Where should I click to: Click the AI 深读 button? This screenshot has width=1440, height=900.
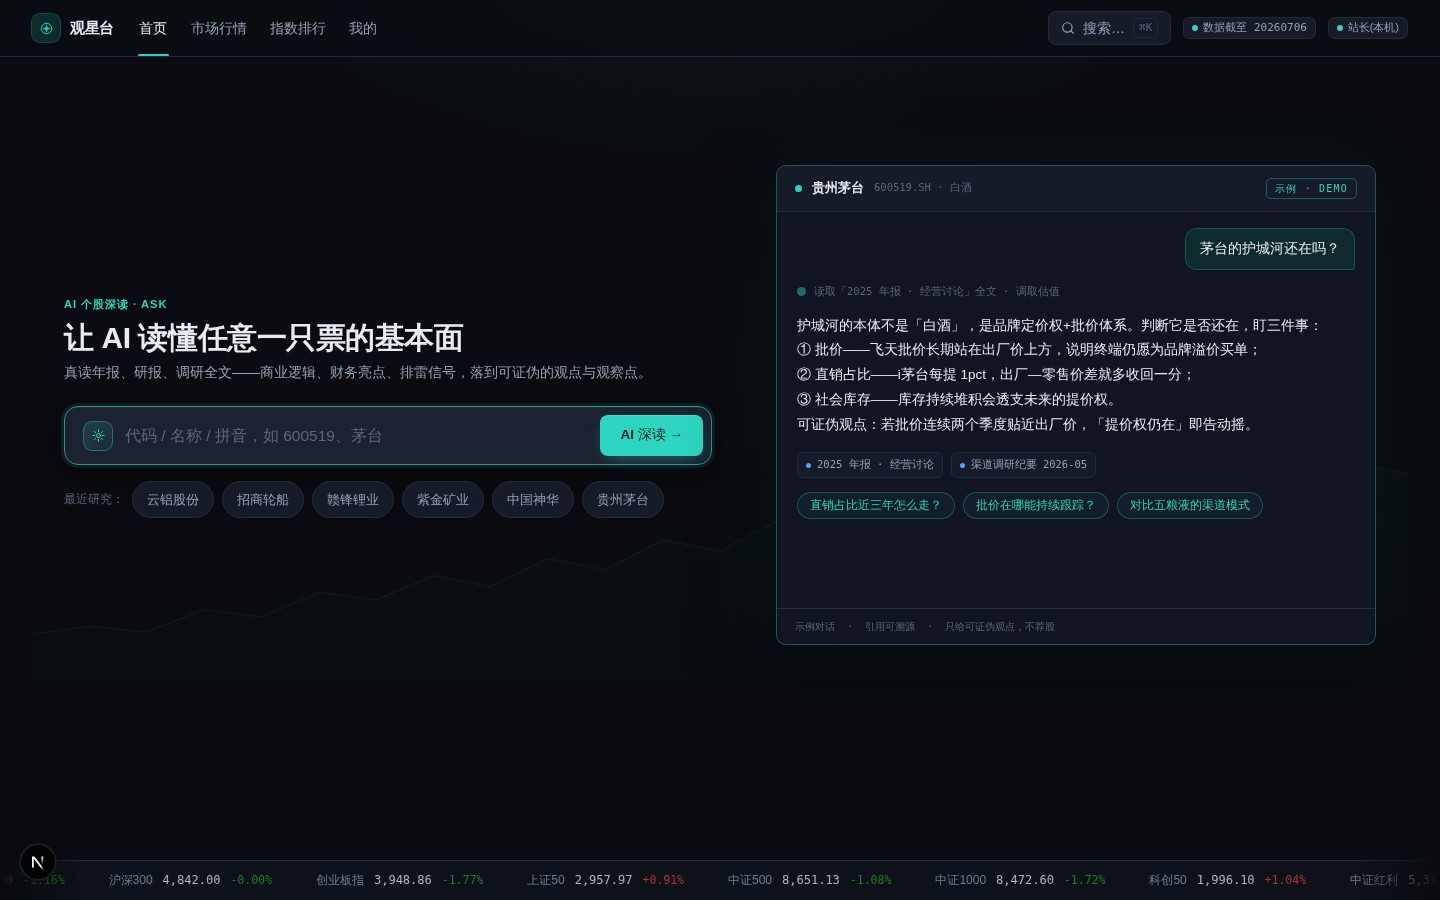click(x=651, y=435)
